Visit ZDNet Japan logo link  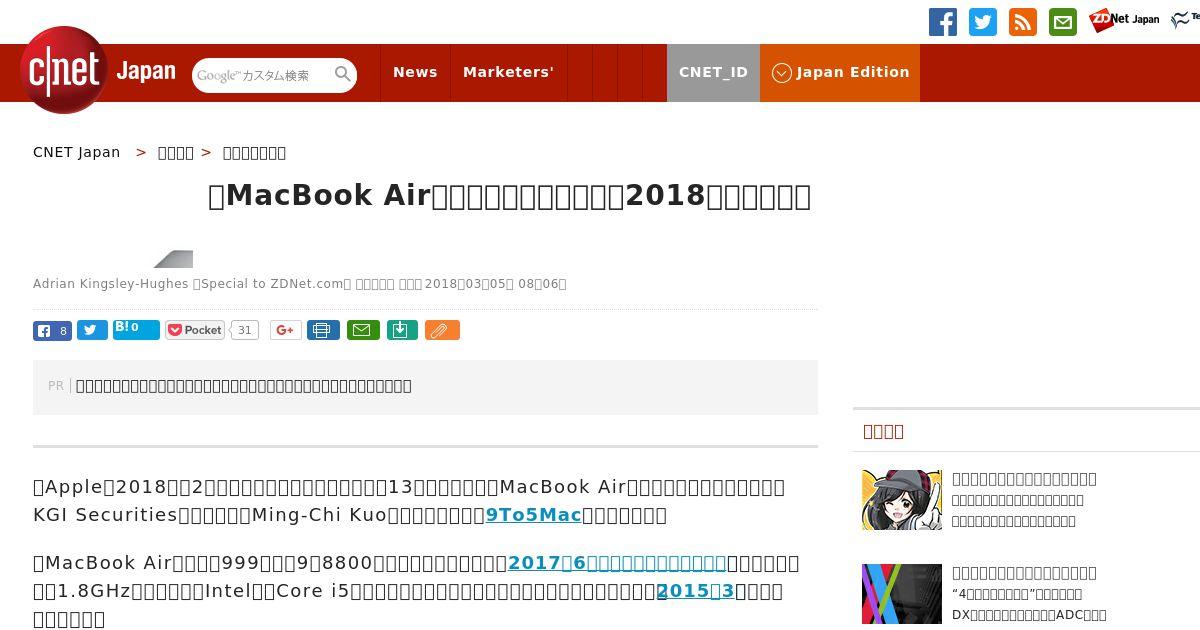click(x=1124, y=19)
